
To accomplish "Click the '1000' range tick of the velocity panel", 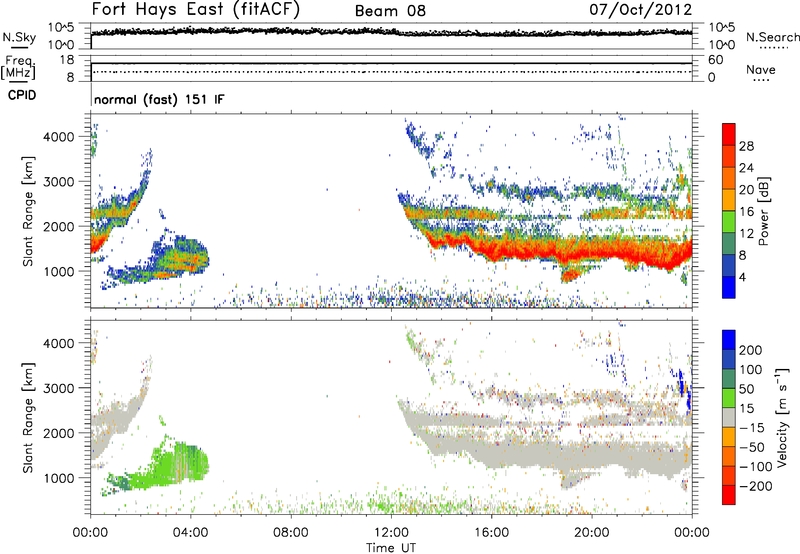I will click(x=59, y=478).
